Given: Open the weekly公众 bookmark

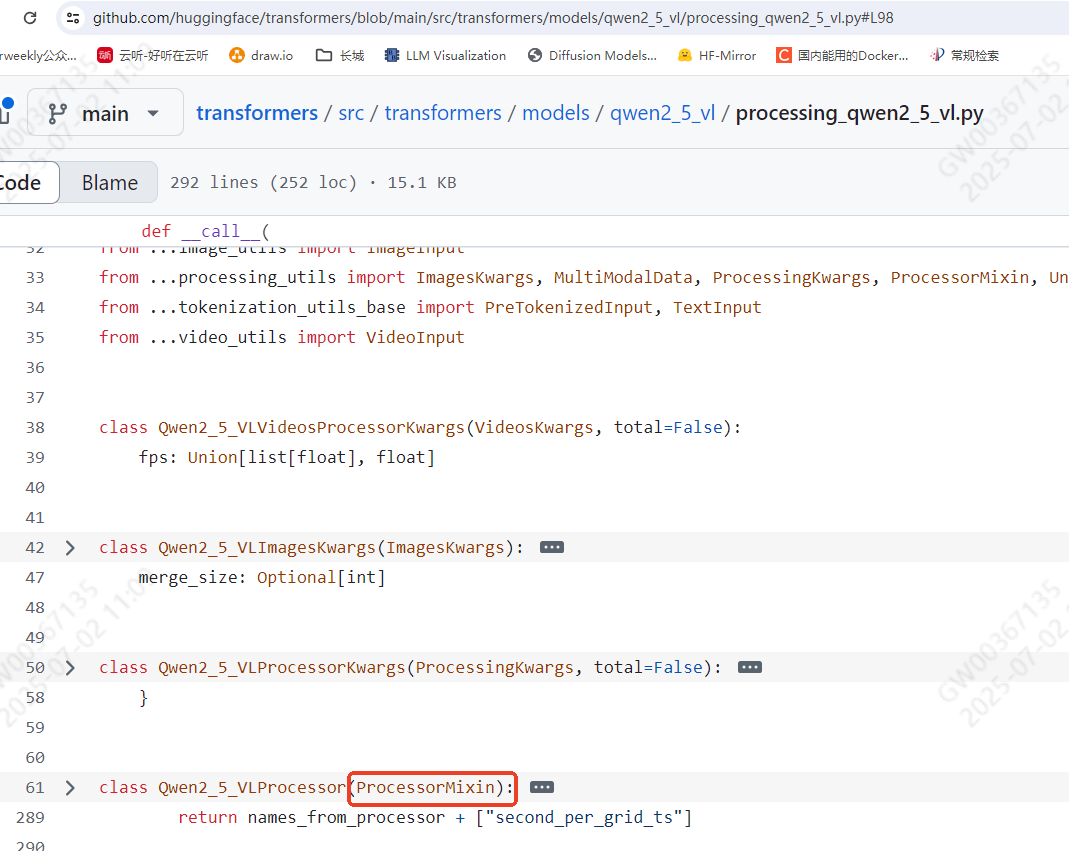Looking at the screenshot, I should coord(38,55).
